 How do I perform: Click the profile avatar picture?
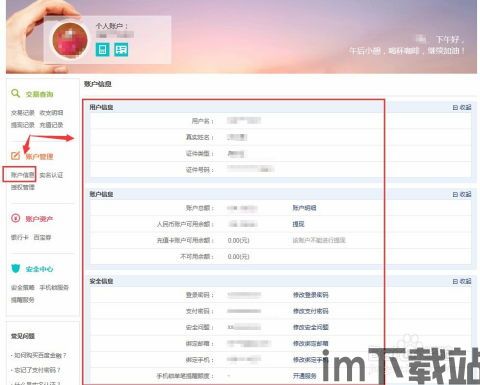[x=70, y=40]
